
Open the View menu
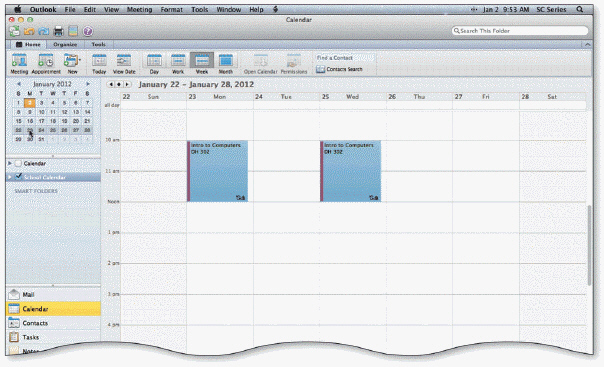tap(111, 9)
